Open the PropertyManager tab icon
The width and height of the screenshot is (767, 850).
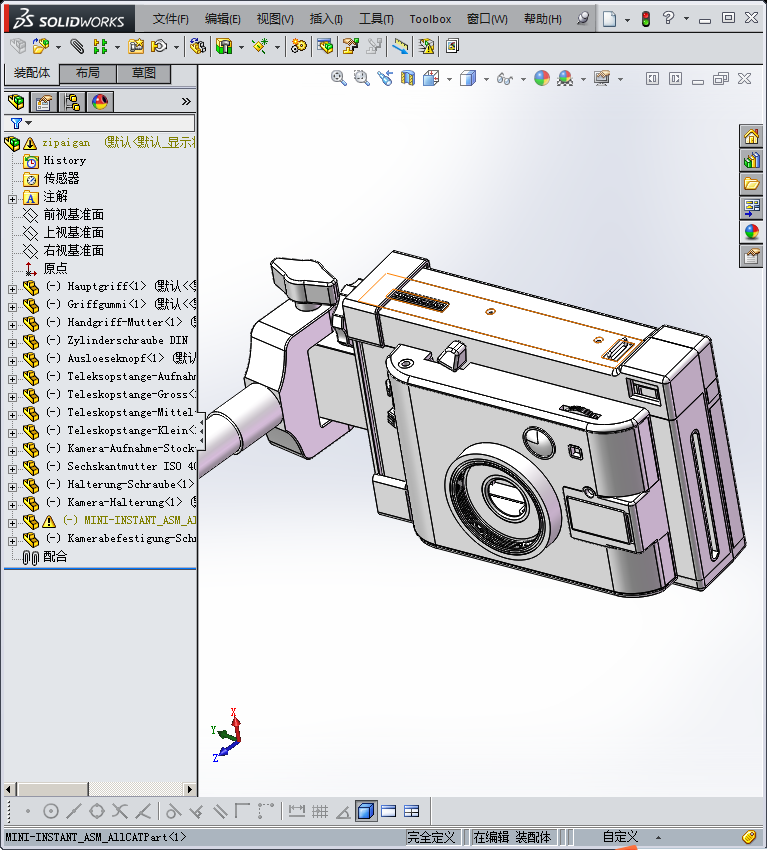coord(44,102)
